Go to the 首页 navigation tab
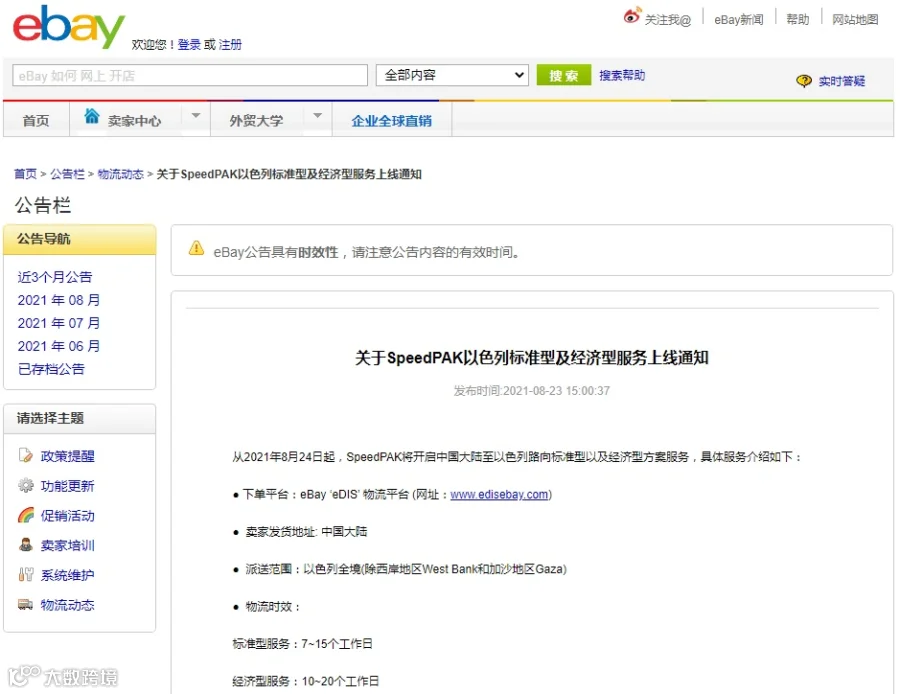This screenshot has width=900, height=694. pos(36,121)
